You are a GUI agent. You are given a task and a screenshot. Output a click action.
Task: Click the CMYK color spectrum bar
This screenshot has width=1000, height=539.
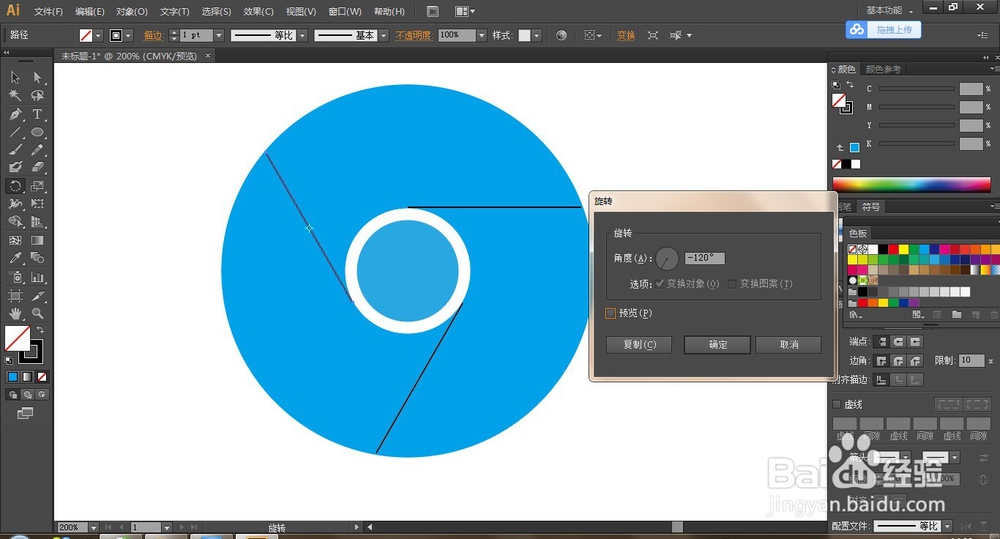click(x=911, y=184)
